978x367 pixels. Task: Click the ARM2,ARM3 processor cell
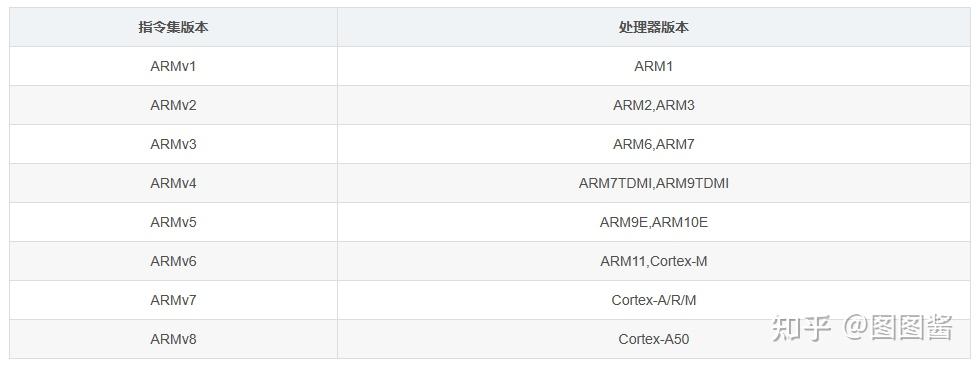point(654,105)
